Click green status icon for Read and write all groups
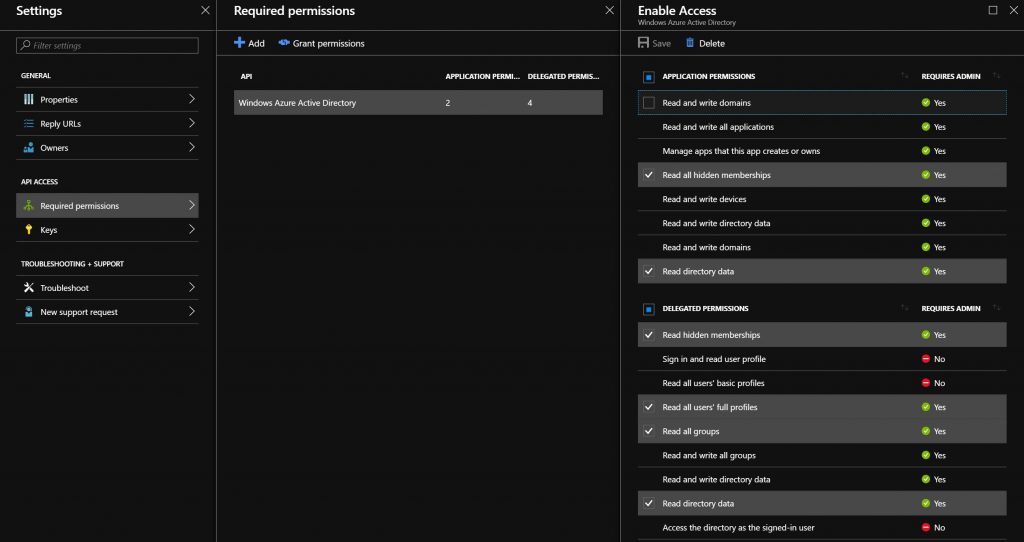 click(x=925, y=455)
